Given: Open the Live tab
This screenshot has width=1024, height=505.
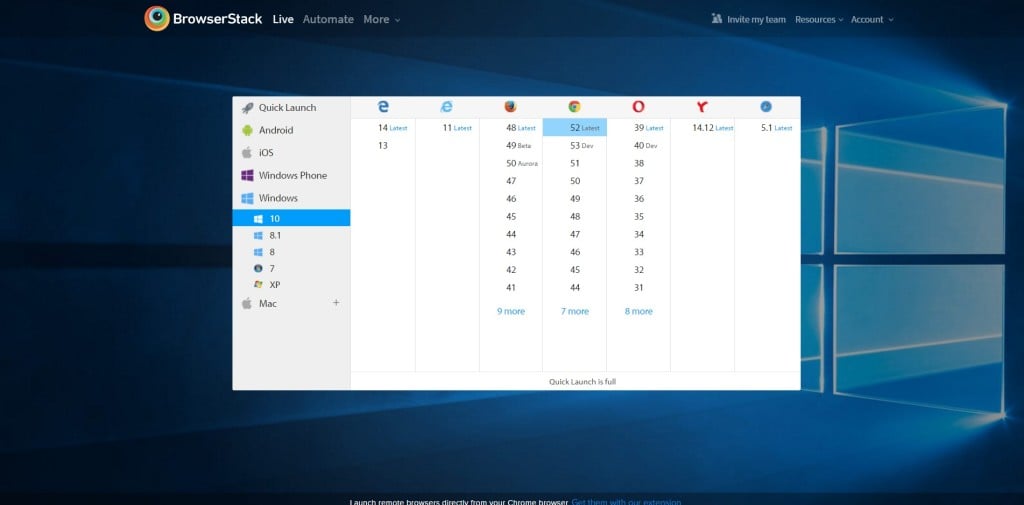Looking at the screenshot, I should click(x=283, y=19).
